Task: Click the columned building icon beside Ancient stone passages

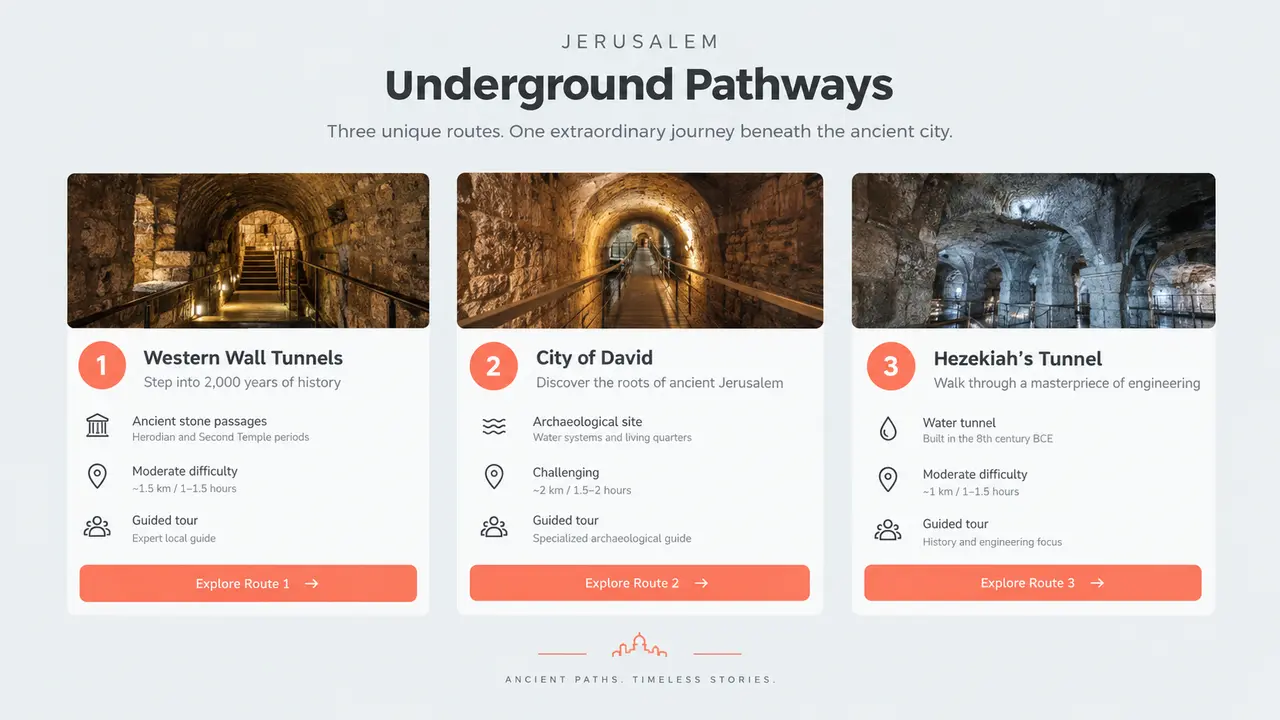Action: [x=97, y=427]
